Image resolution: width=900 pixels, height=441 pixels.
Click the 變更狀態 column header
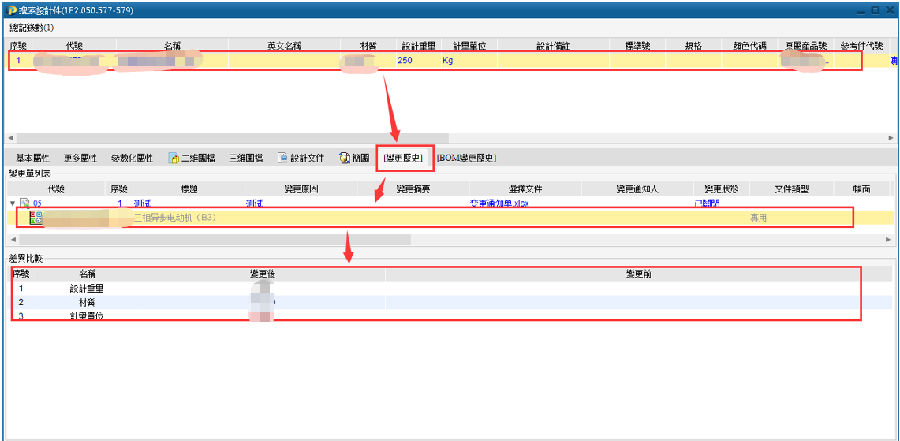(722, 188)
